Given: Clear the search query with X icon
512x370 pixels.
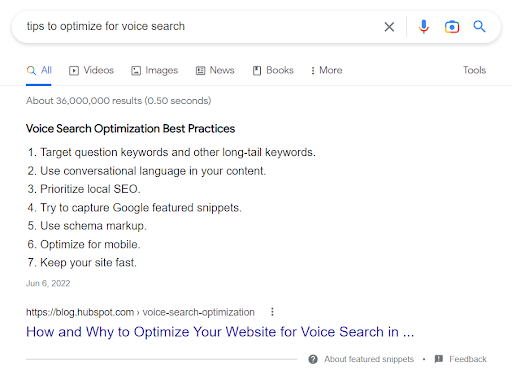Looking at the screenshot, I should [389, 27].
